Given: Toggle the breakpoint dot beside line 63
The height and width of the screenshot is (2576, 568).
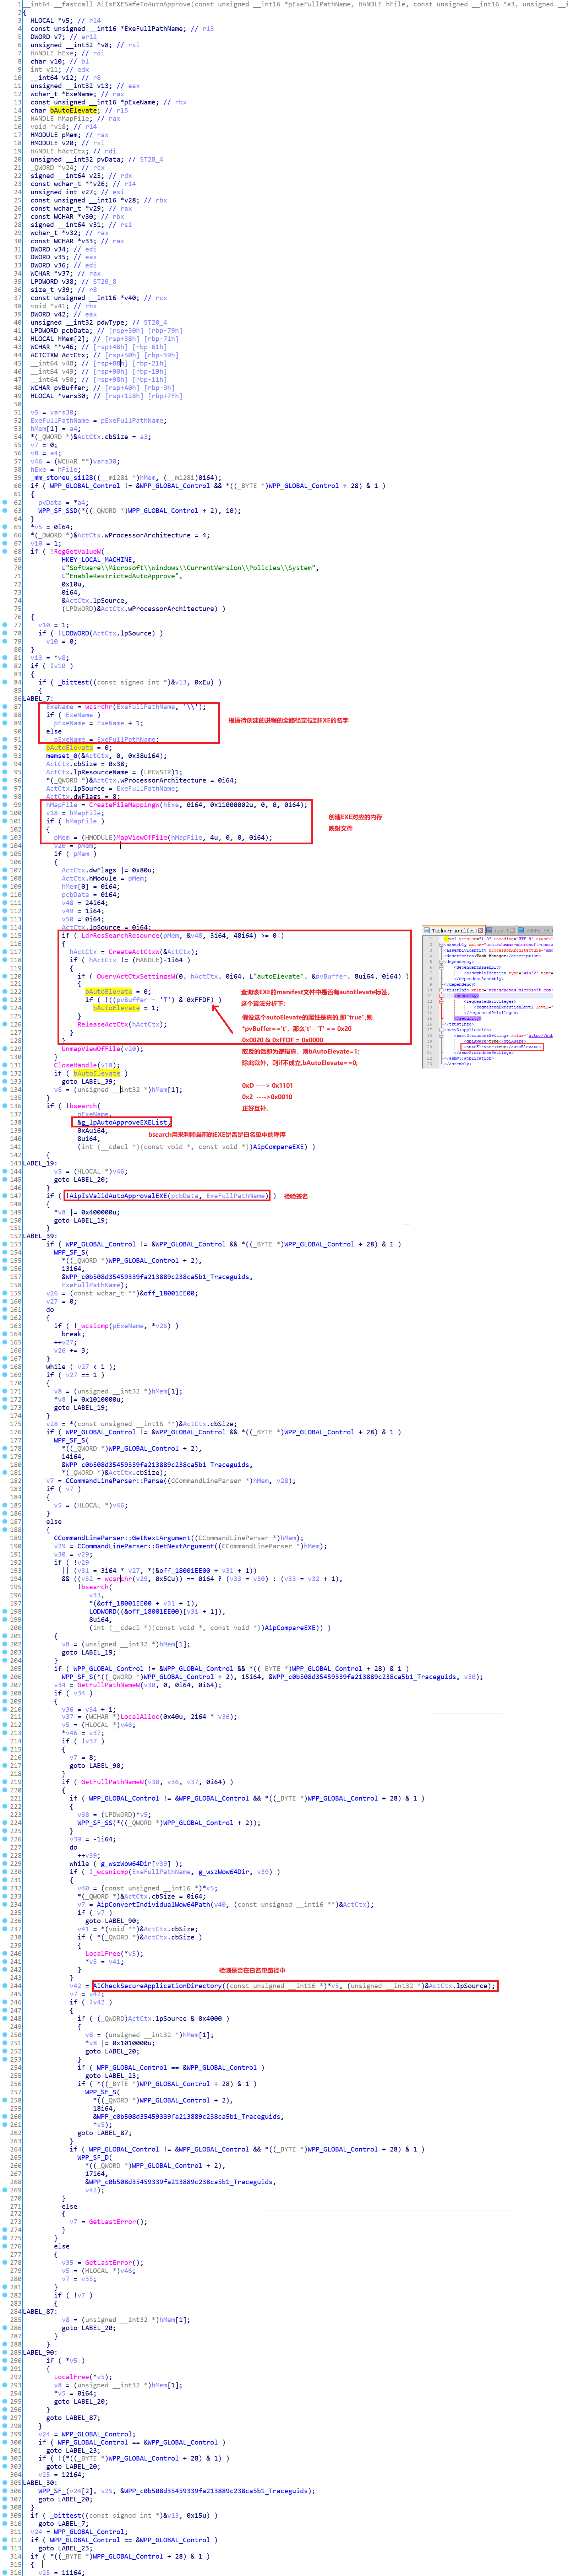Looking at the screenshot, I should click(x=5, y=510).
